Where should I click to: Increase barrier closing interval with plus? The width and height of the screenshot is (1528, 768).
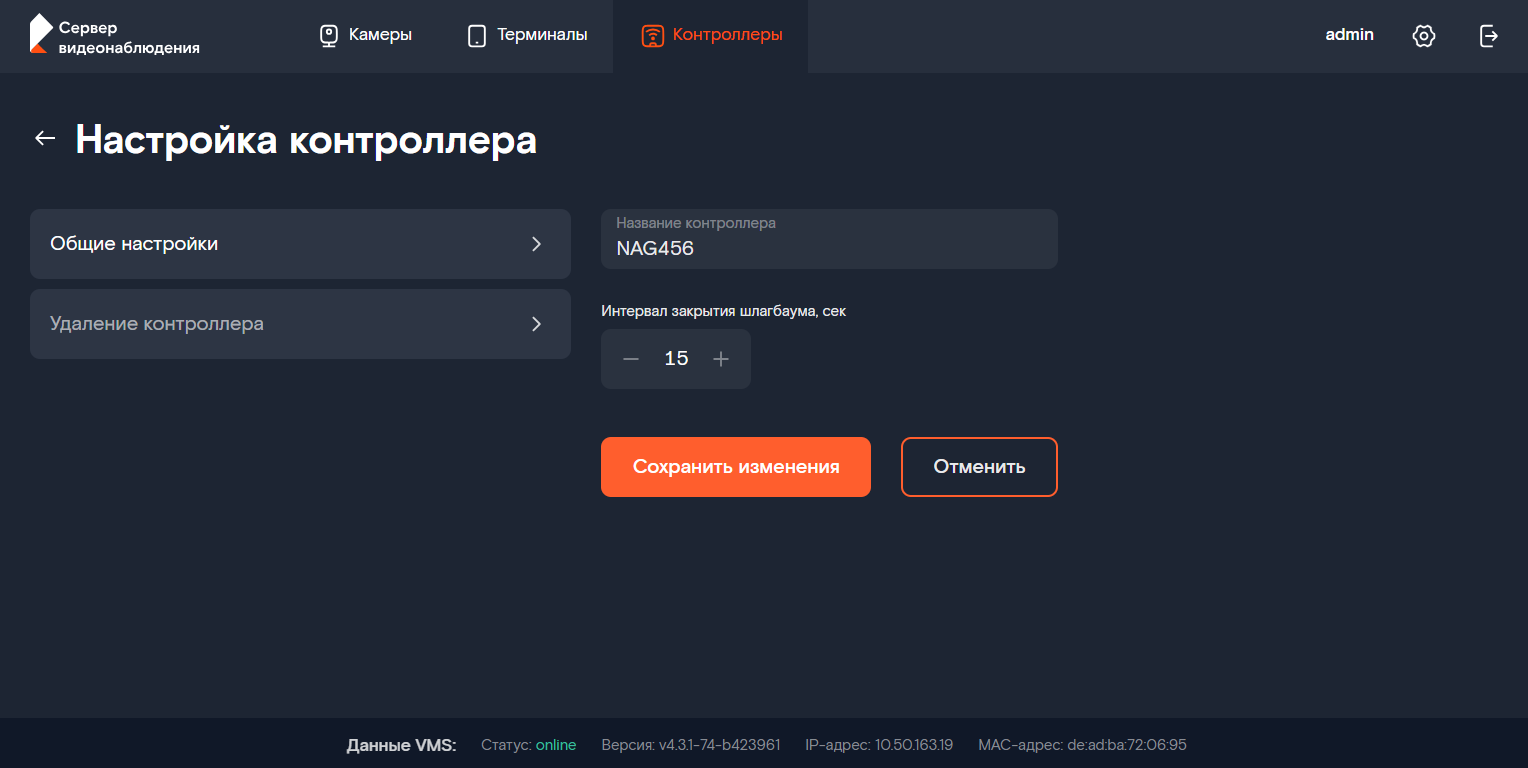tap(721, 359)
